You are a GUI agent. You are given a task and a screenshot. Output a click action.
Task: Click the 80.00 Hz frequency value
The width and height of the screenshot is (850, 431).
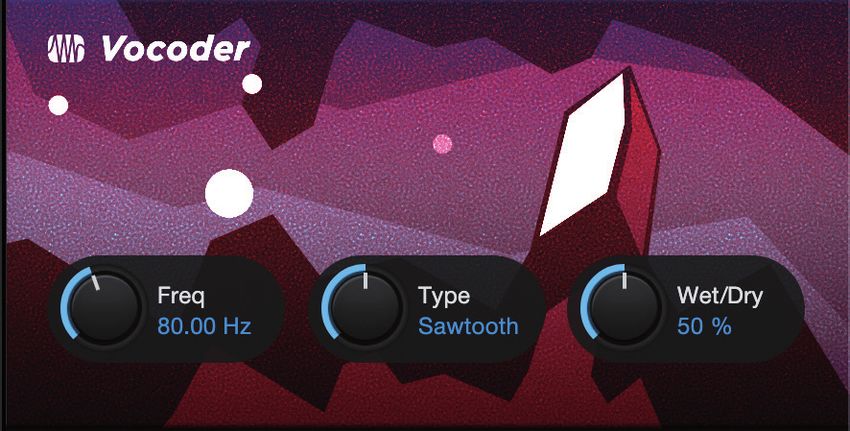(x=204, y=327)
